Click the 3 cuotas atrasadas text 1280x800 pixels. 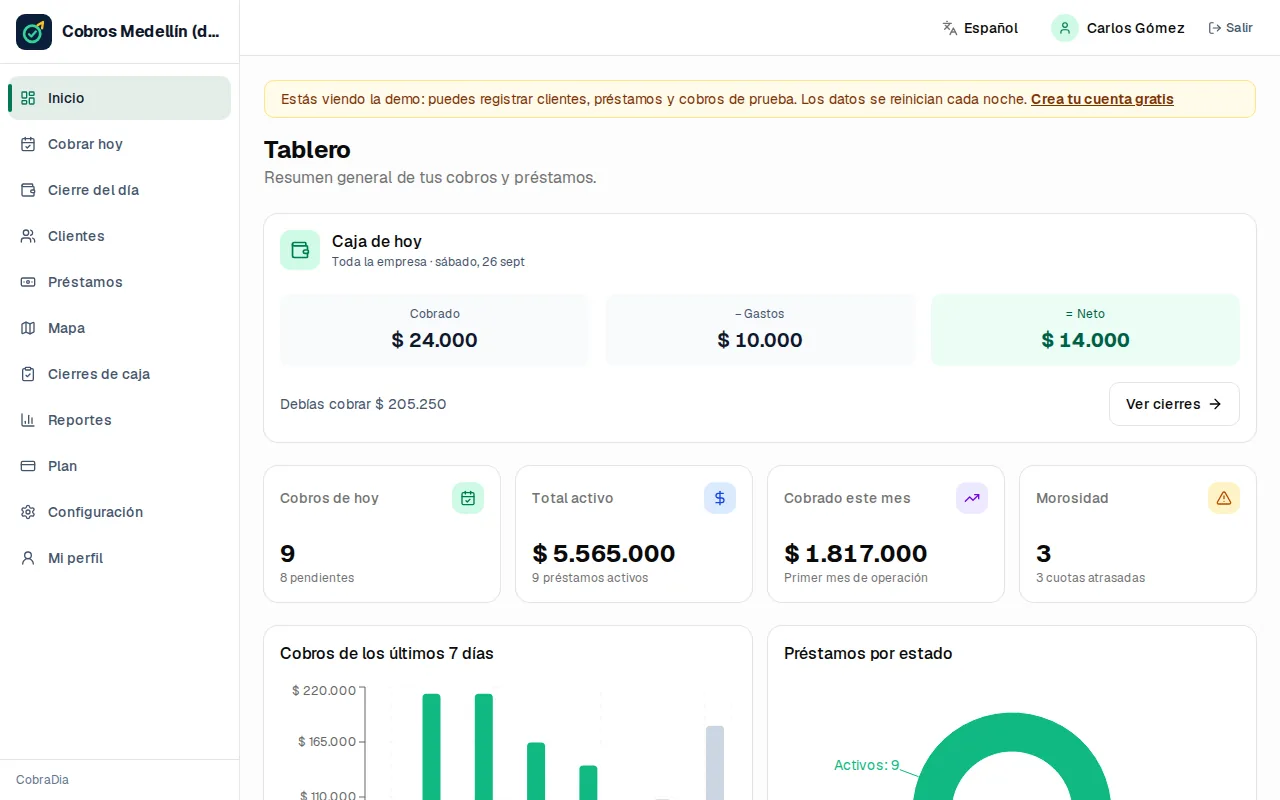tap(1091, 578)
